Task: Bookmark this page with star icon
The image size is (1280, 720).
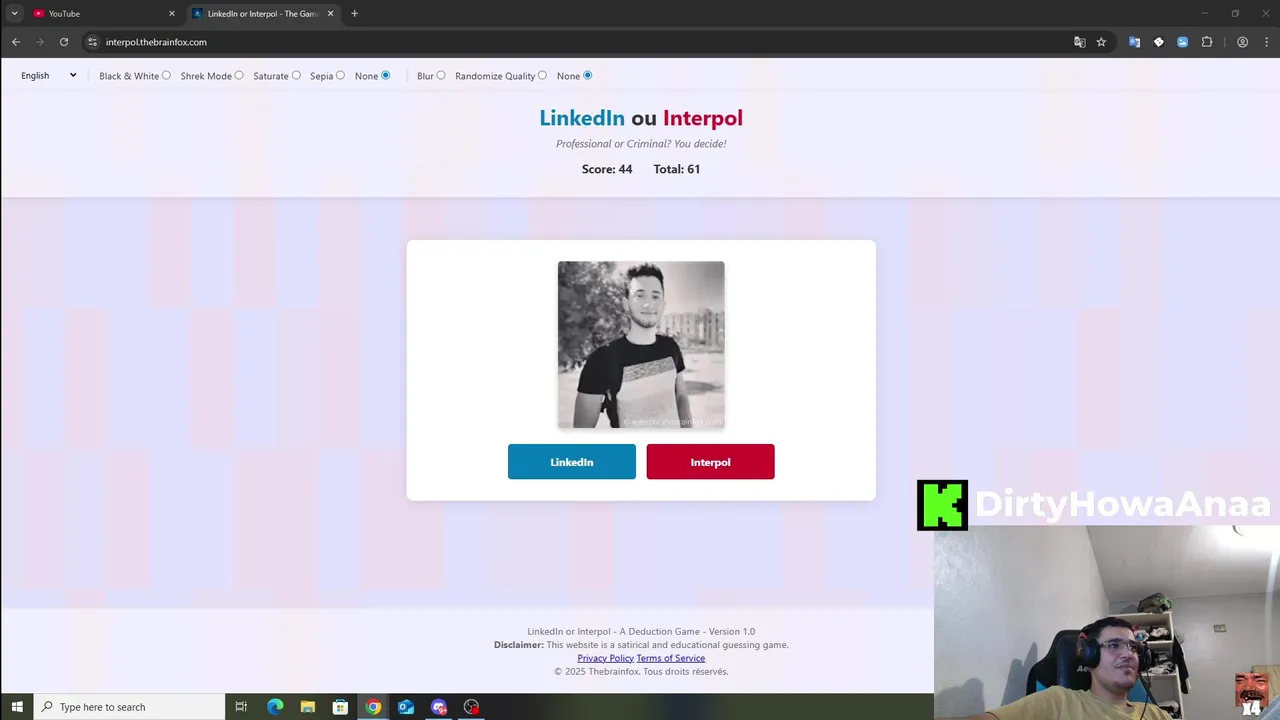Action: click(1101, 42)
